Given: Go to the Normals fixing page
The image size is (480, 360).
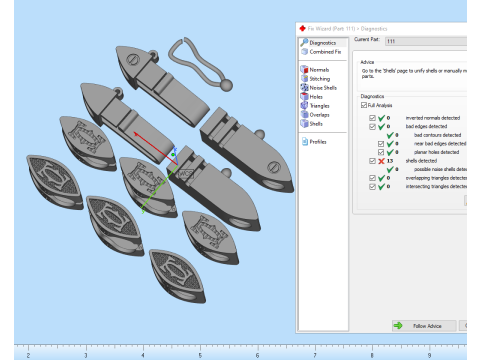Looking at the screenshot, I should point(315,70).
